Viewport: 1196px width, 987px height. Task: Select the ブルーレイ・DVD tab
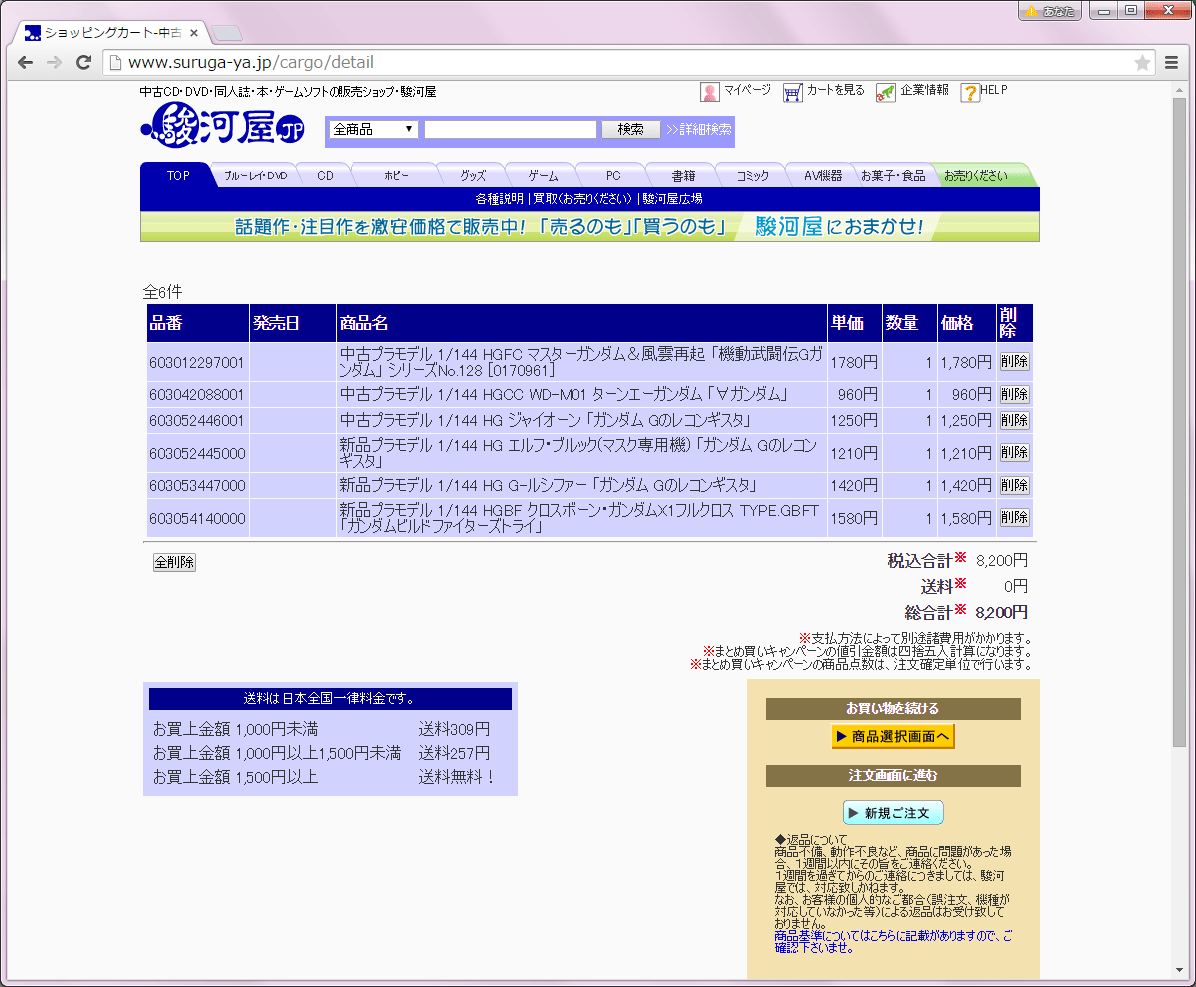pyautogui.click(x=256, y=175)
